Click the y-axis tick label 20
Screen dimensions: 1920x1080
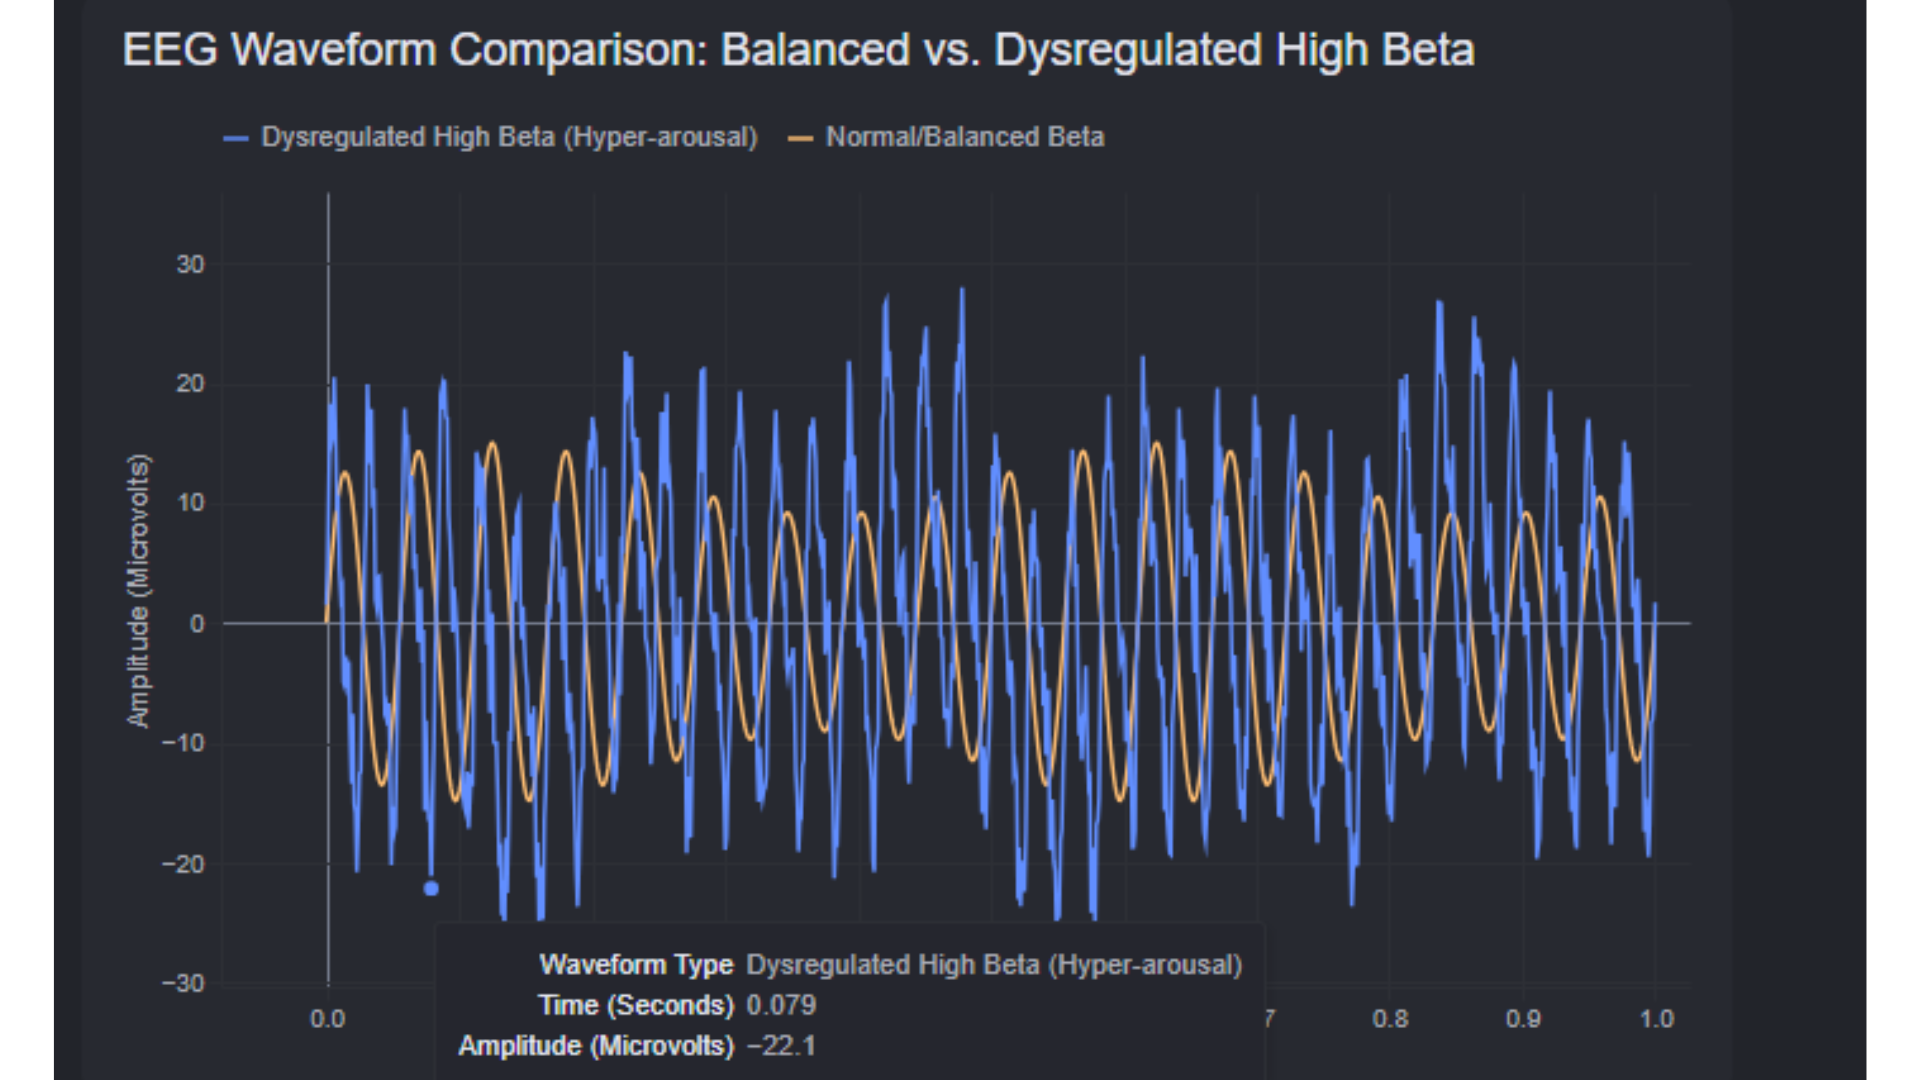click(x=190, y=384)
